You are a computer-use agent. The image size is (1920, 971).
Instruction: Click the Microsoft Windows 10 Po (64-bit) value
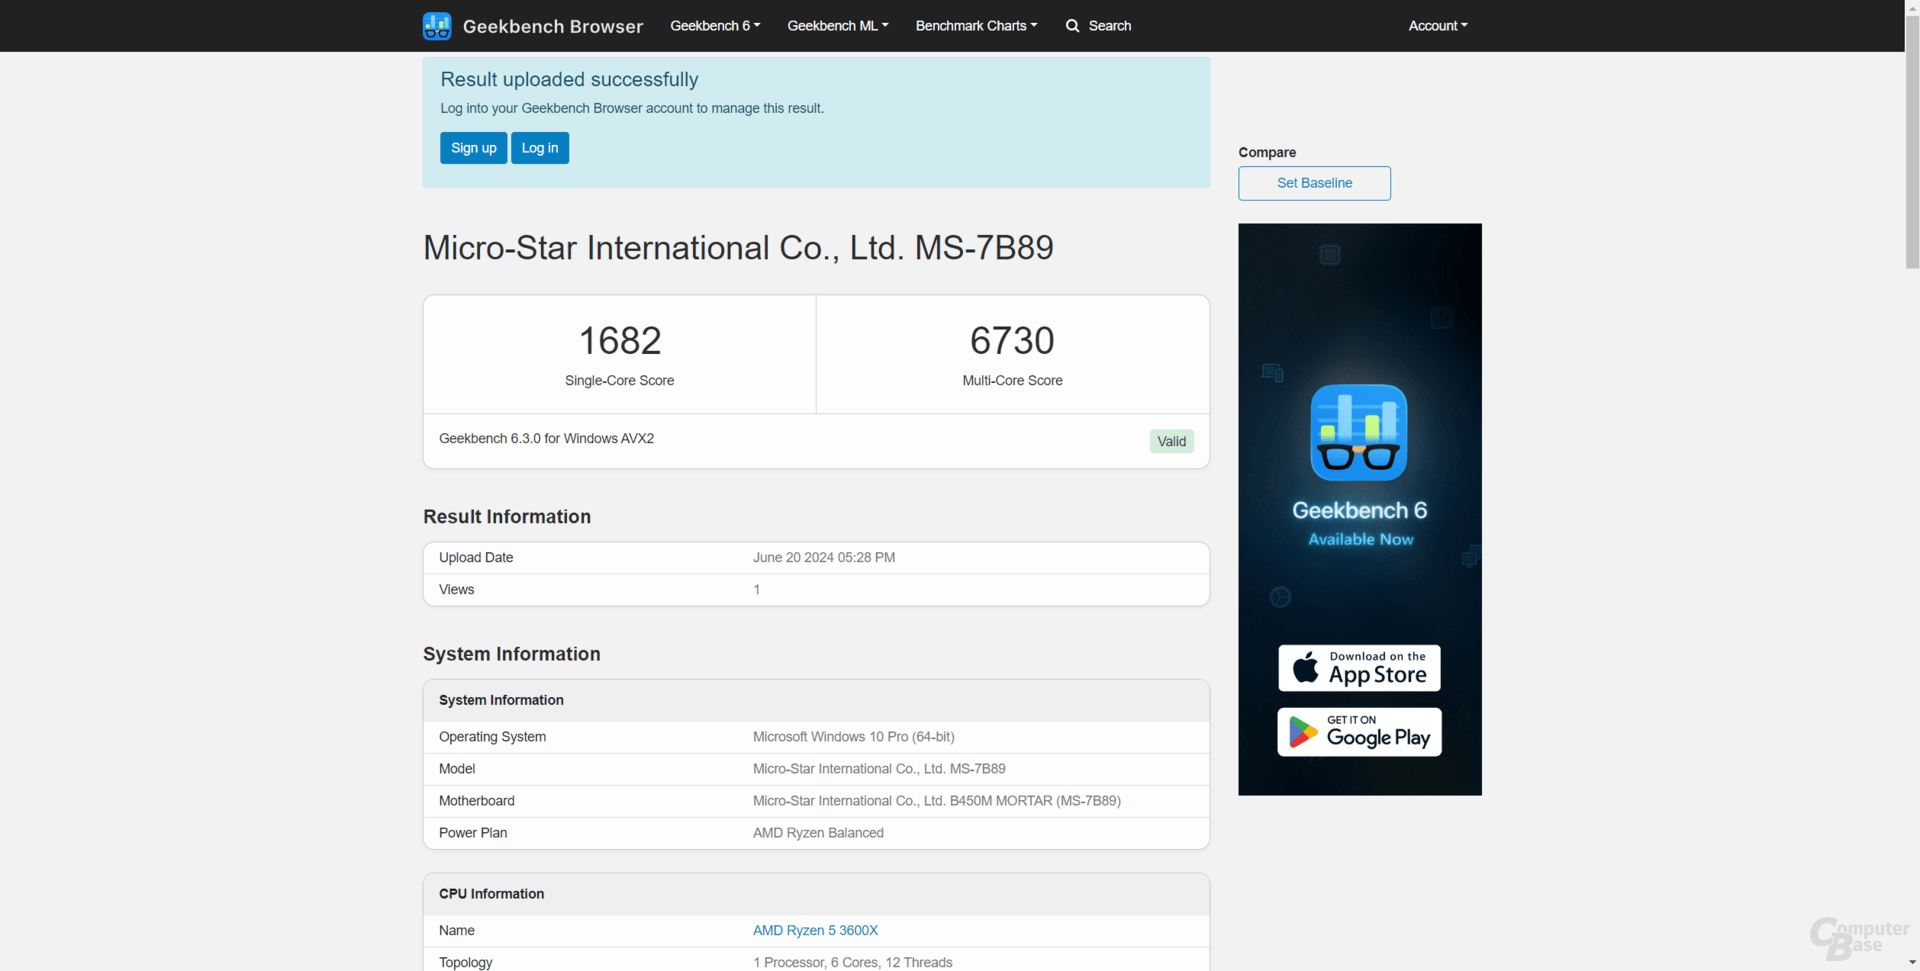tap(854, 737)
